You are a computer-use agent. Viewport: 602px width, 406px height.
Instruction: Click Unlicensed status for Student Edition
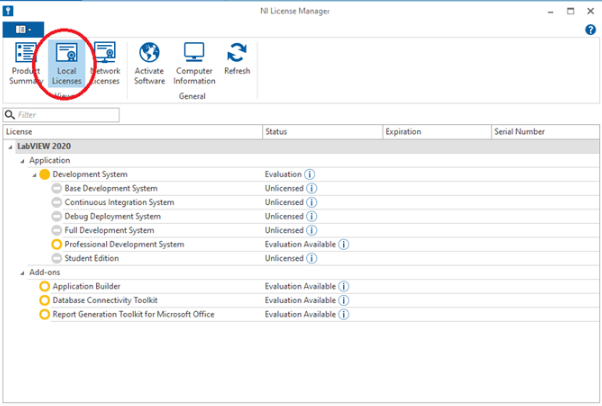[x=284, y=259]
